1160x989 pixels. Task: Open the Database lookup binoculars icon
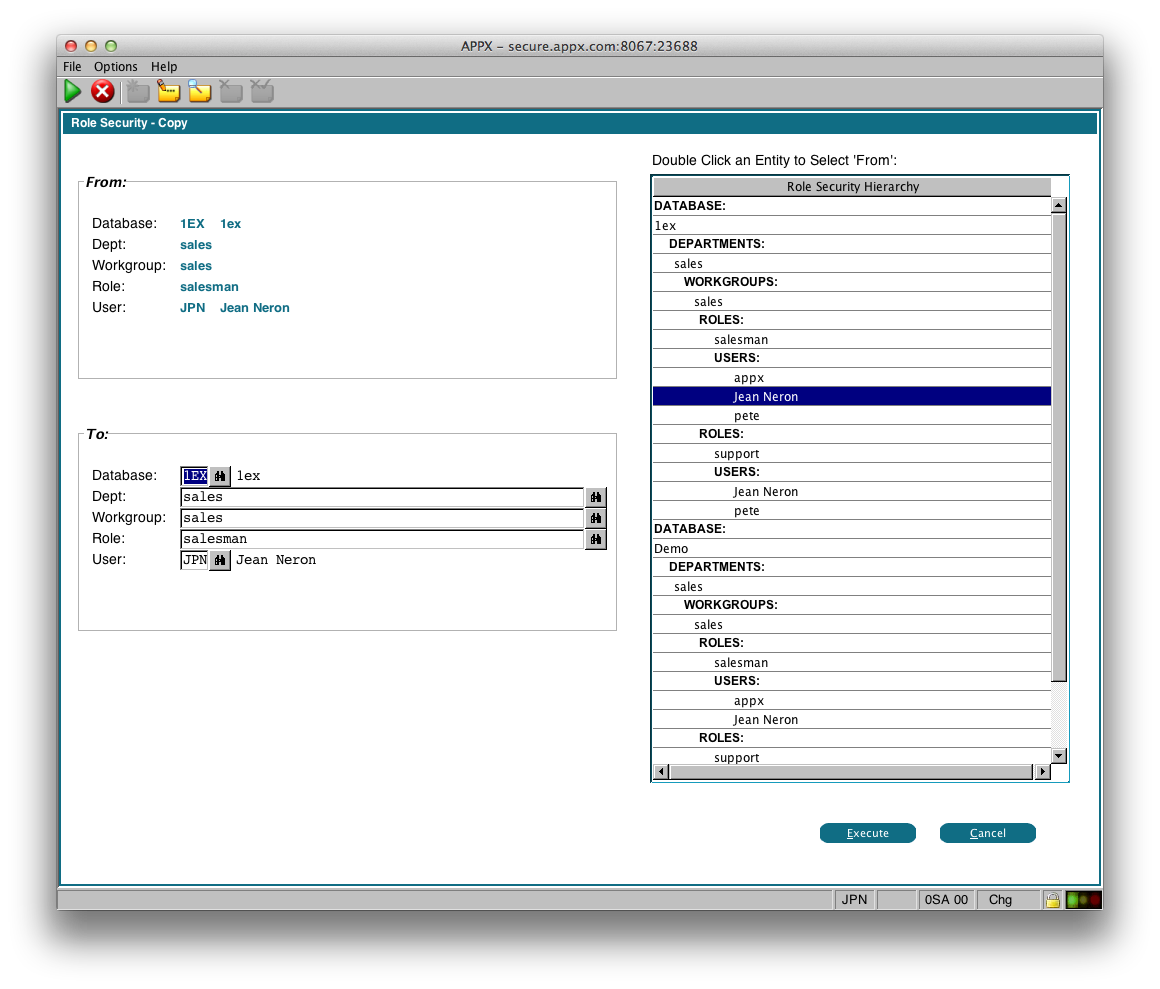coord(219,476)
